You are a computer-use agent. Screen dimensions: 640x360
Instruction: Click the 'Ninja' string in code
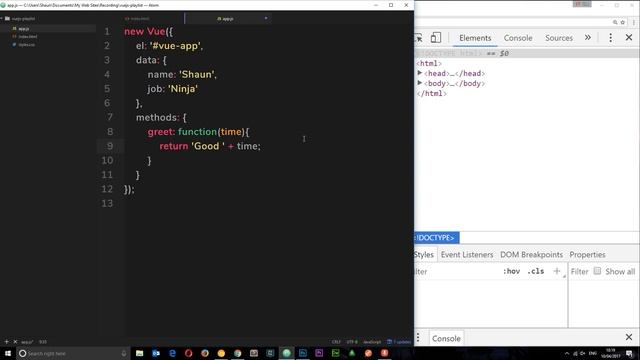(183, 89)
